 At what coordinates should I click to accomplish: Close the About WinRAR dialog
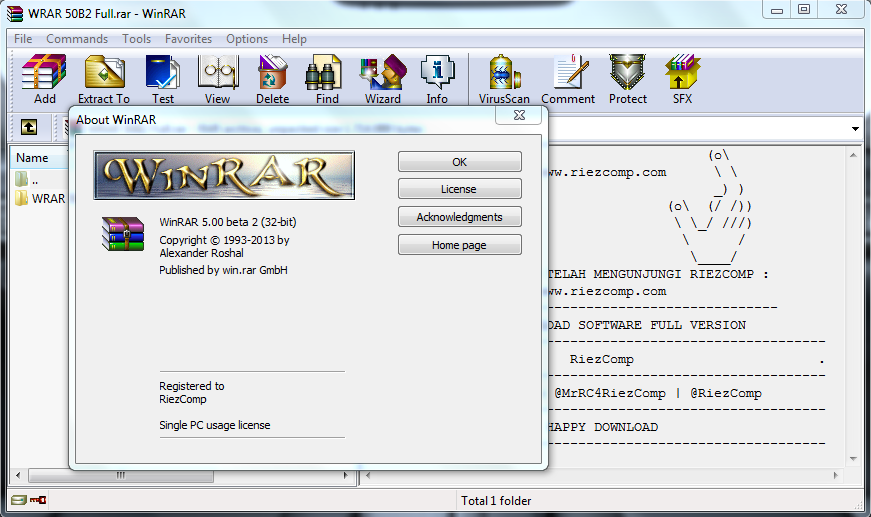point(519,115)
